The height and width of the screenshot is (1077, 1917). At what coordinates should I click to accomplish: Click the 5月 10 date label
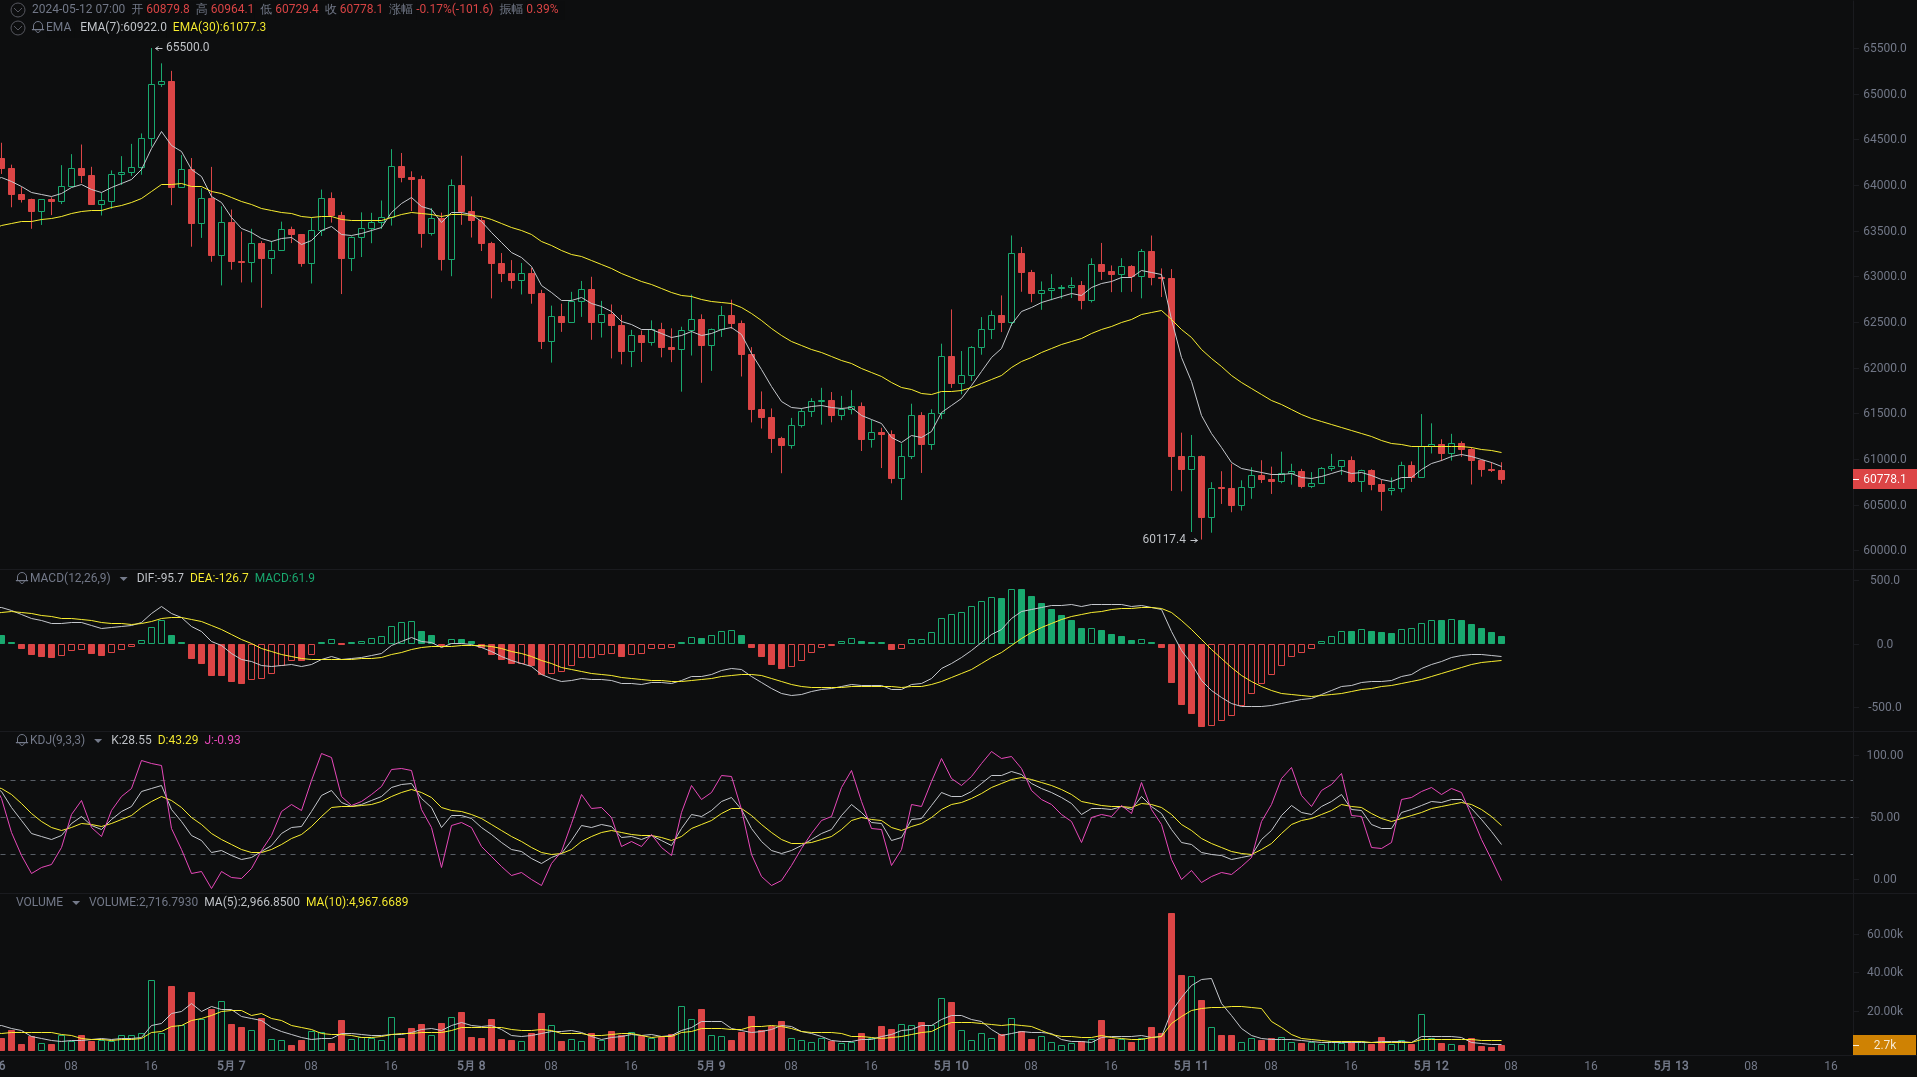click(951, 1066)
